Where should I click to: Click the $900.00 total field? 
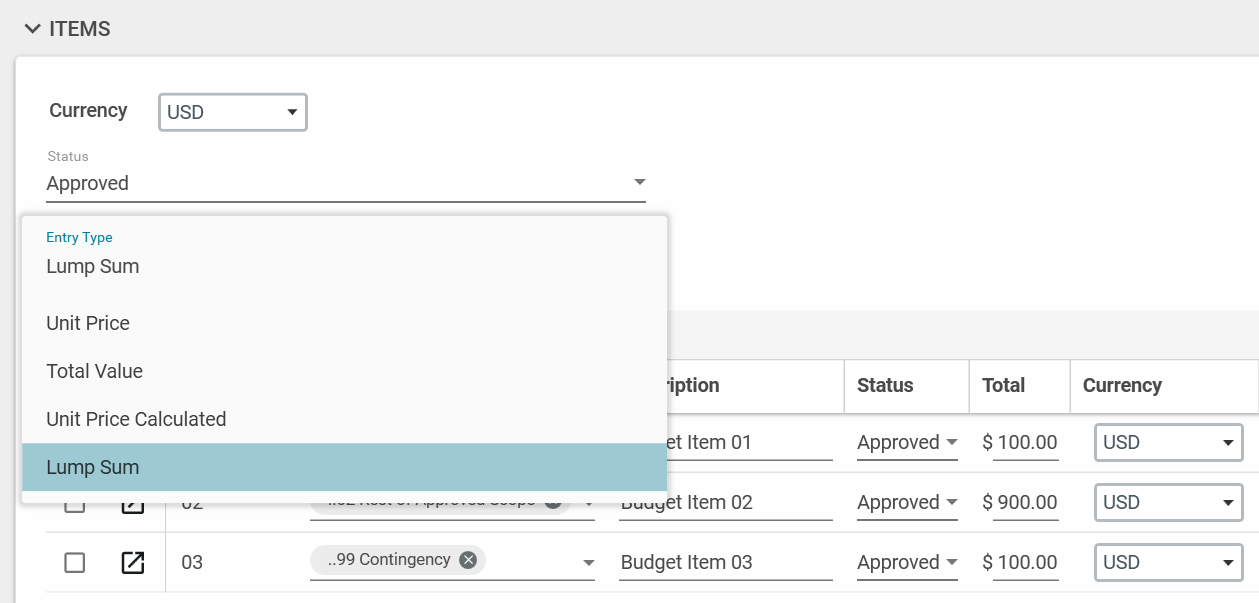point(1026,502)
